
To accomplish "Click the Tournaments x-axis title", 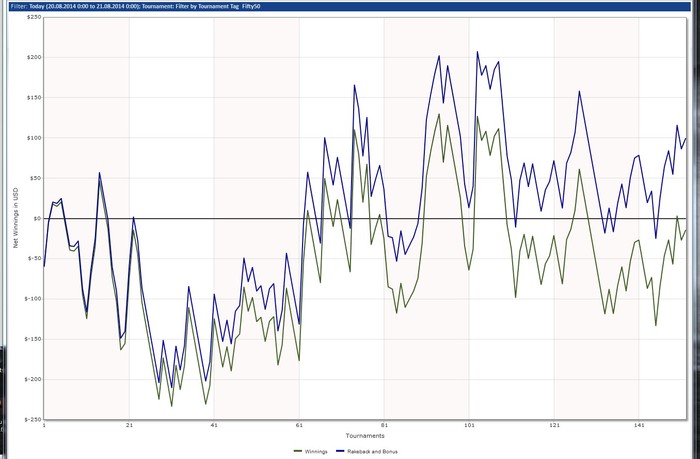I will click(x=365, y=435).
